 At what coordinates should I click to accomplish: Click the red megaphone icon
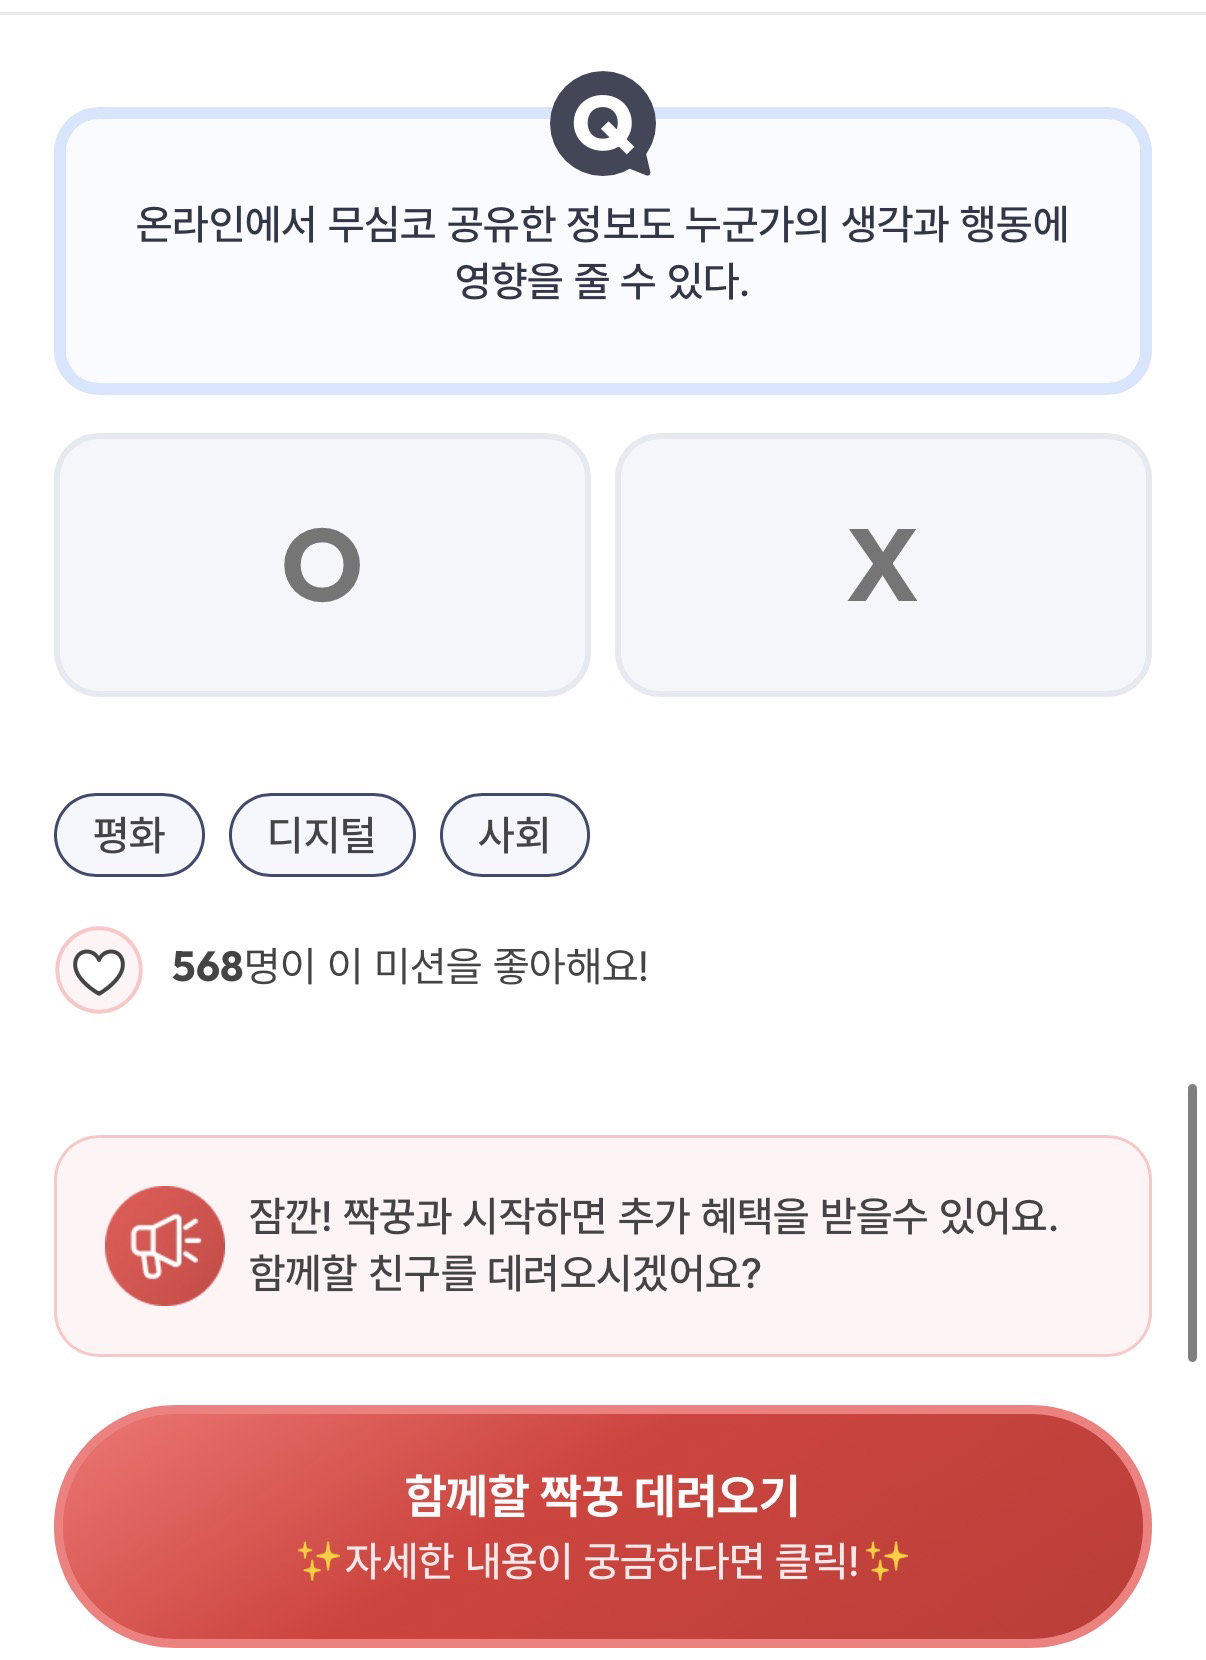(165, 1246)
